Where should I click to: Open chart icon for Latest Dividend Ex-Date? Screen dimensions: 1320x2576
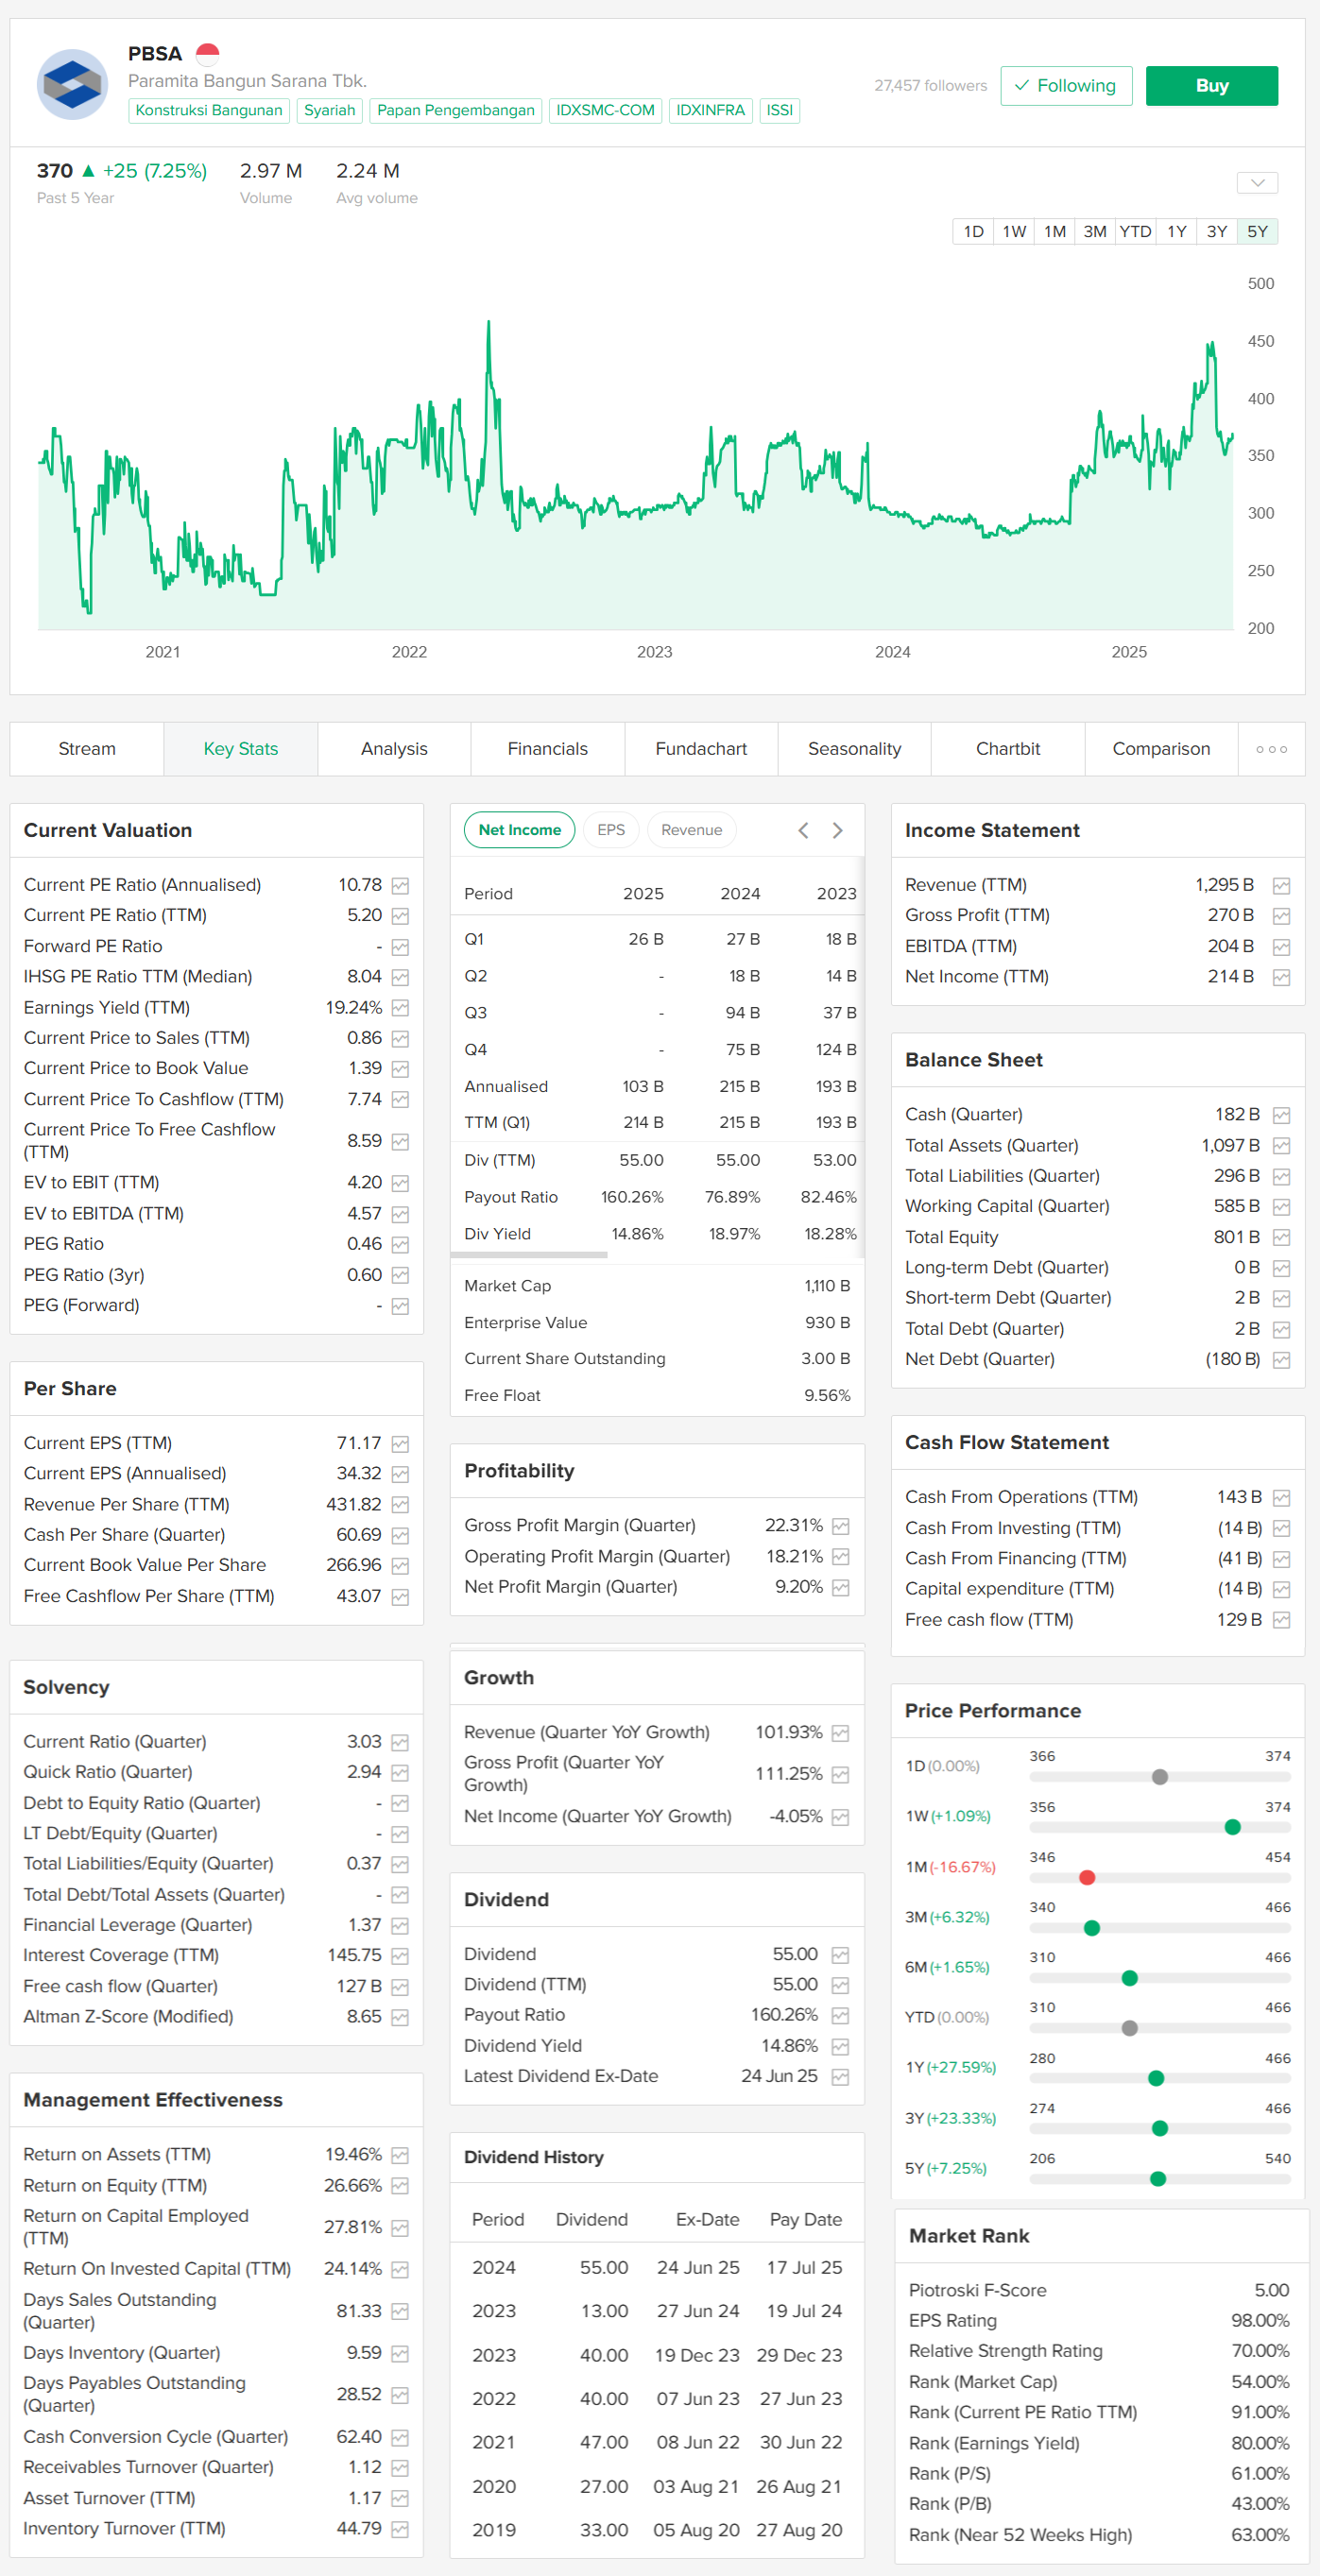(840, 2077)
